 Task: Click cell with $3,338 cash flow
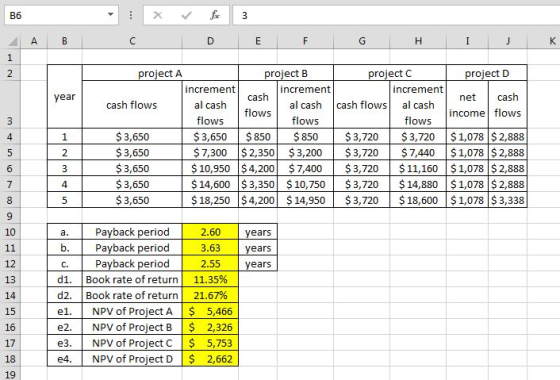click(x=508, y=200)
